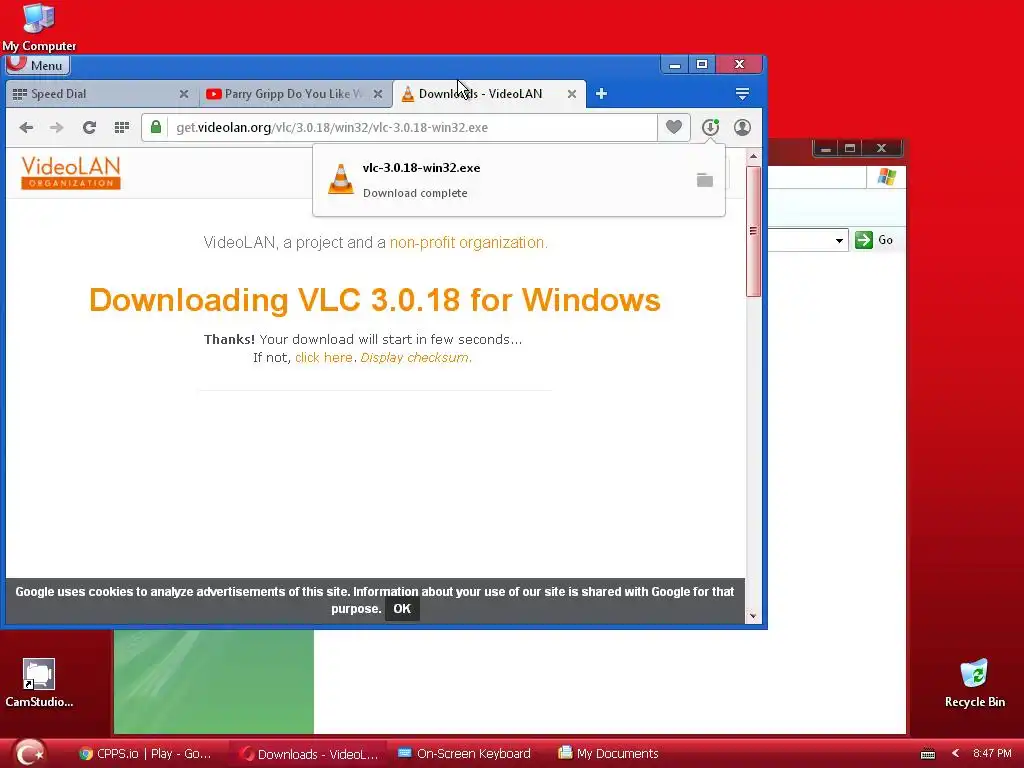Open the Start button with flag
Screen dimensions: 1024x768
[x=29, y=753]
